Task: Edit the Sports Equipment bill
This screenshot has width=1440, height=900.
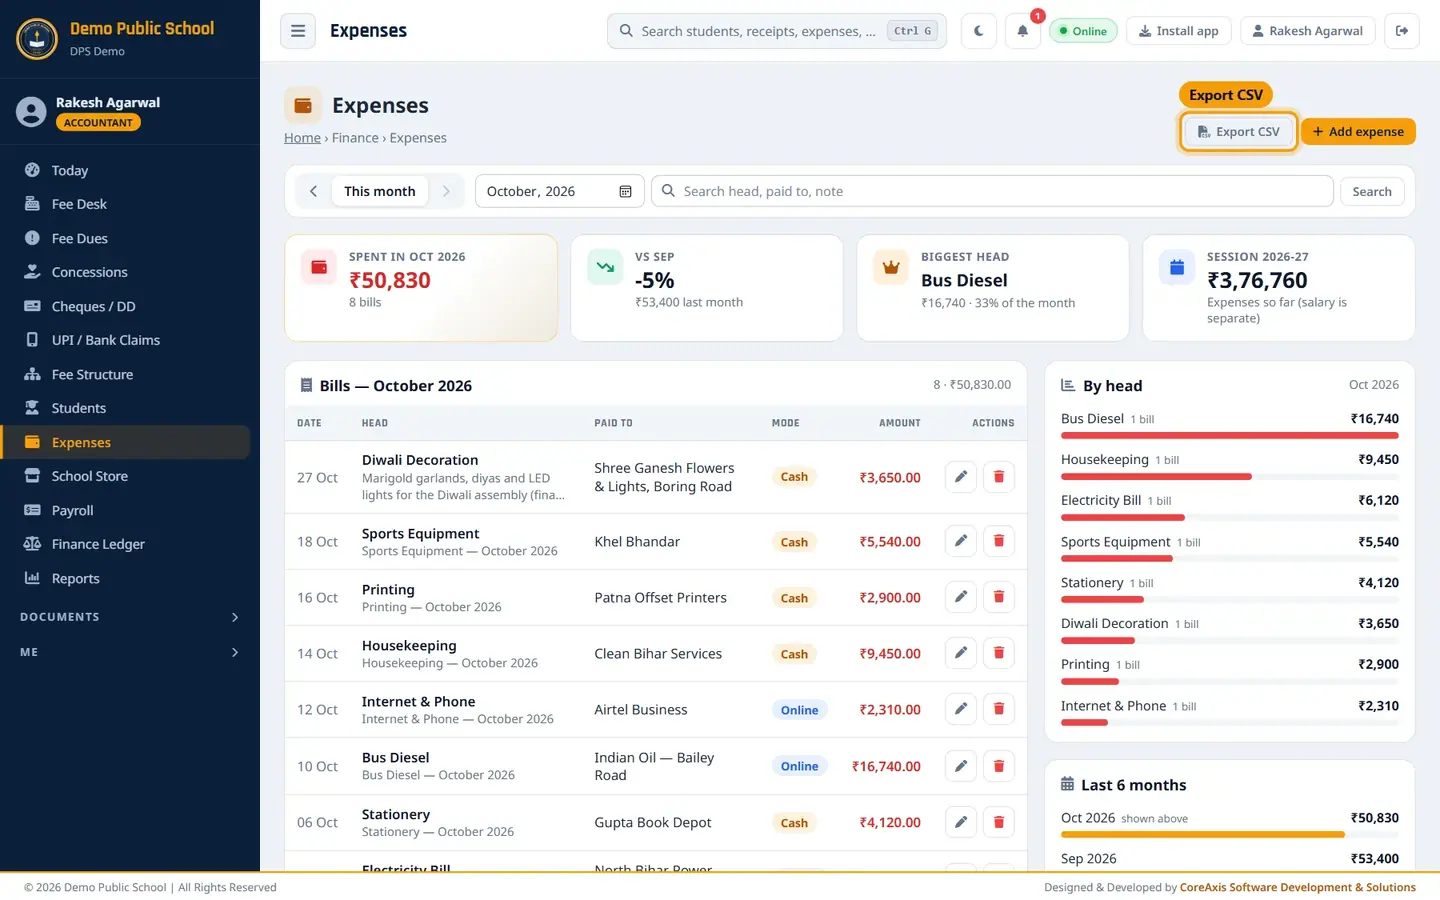Action: pyautogui.click(x=960, y=541)
